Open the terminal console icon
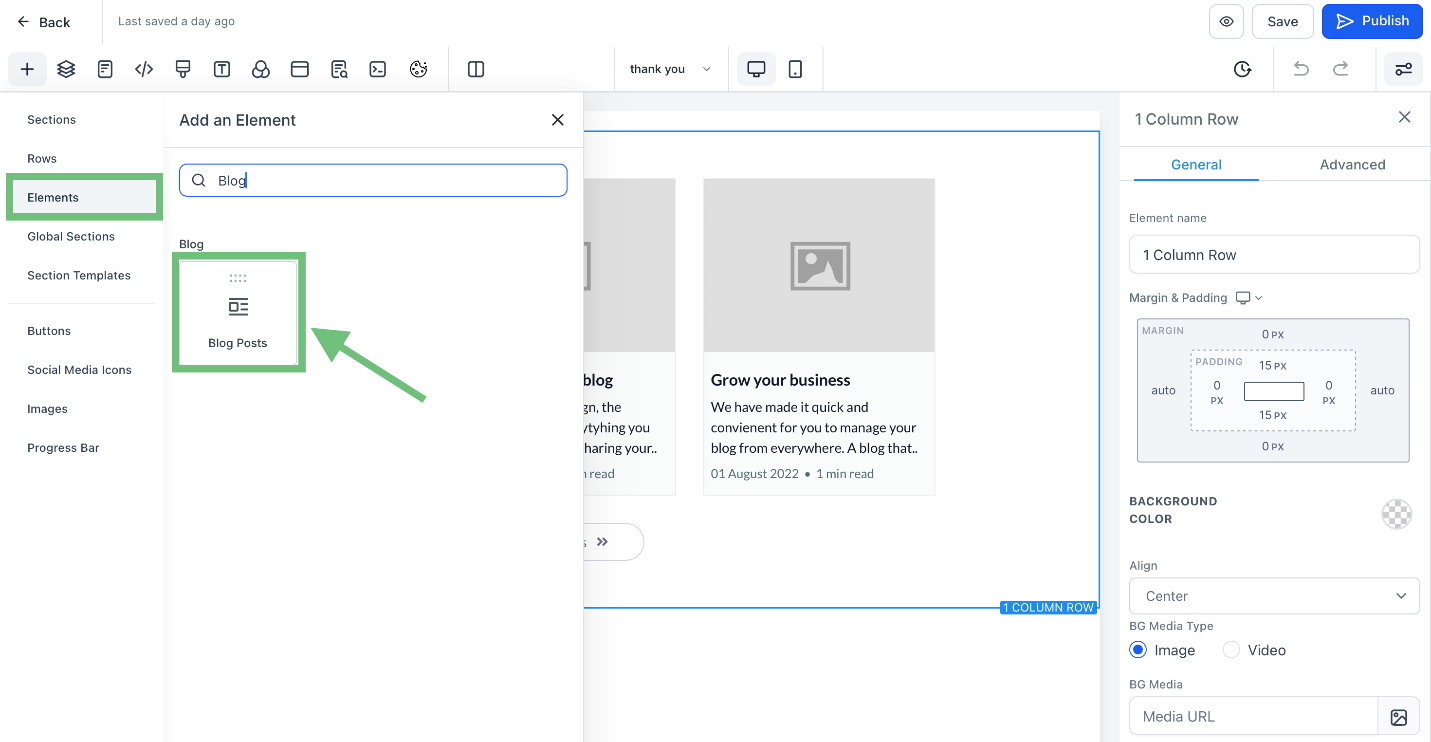The height and width of the screenshot is (742, 1431). point(378,69)
